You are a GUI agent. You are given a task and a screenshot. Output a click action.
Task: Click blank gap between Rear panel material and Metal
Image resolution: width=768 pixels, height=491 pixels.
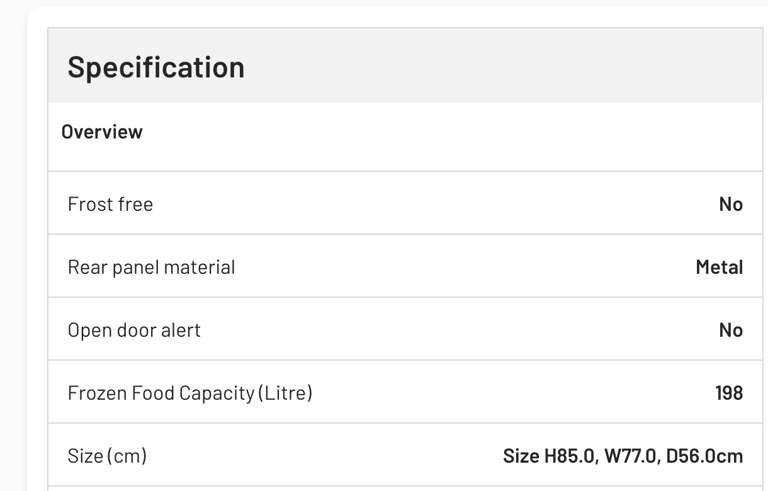(460, 267)
